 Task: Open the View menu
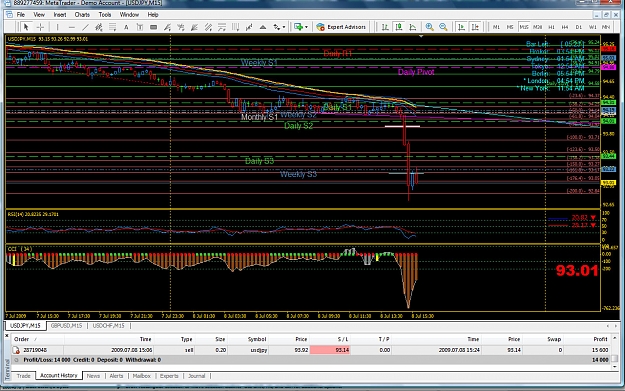pos(39,15)
